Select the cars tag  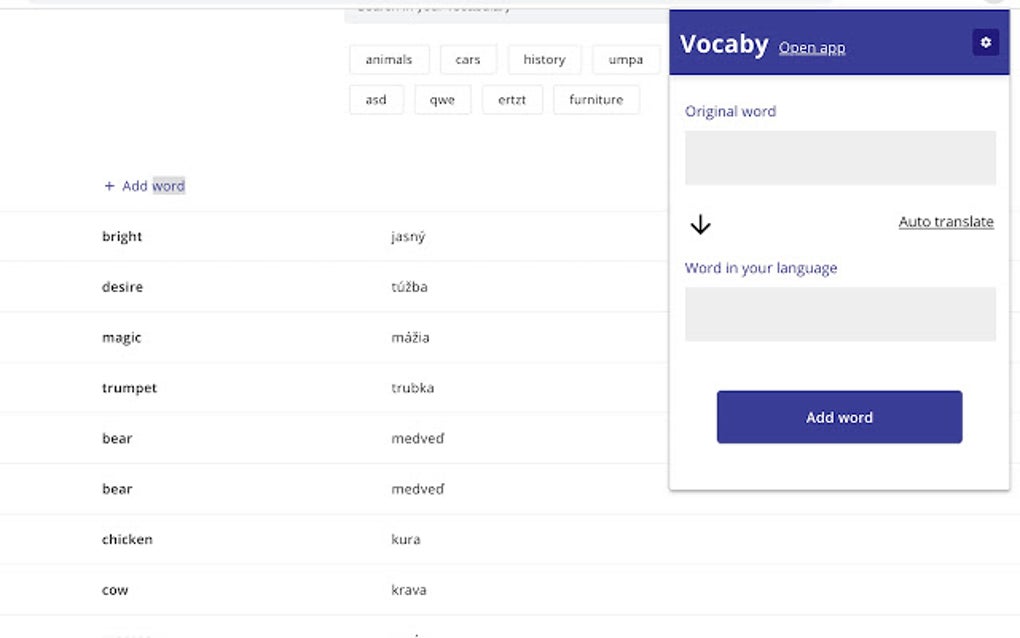tap(468, 60)
